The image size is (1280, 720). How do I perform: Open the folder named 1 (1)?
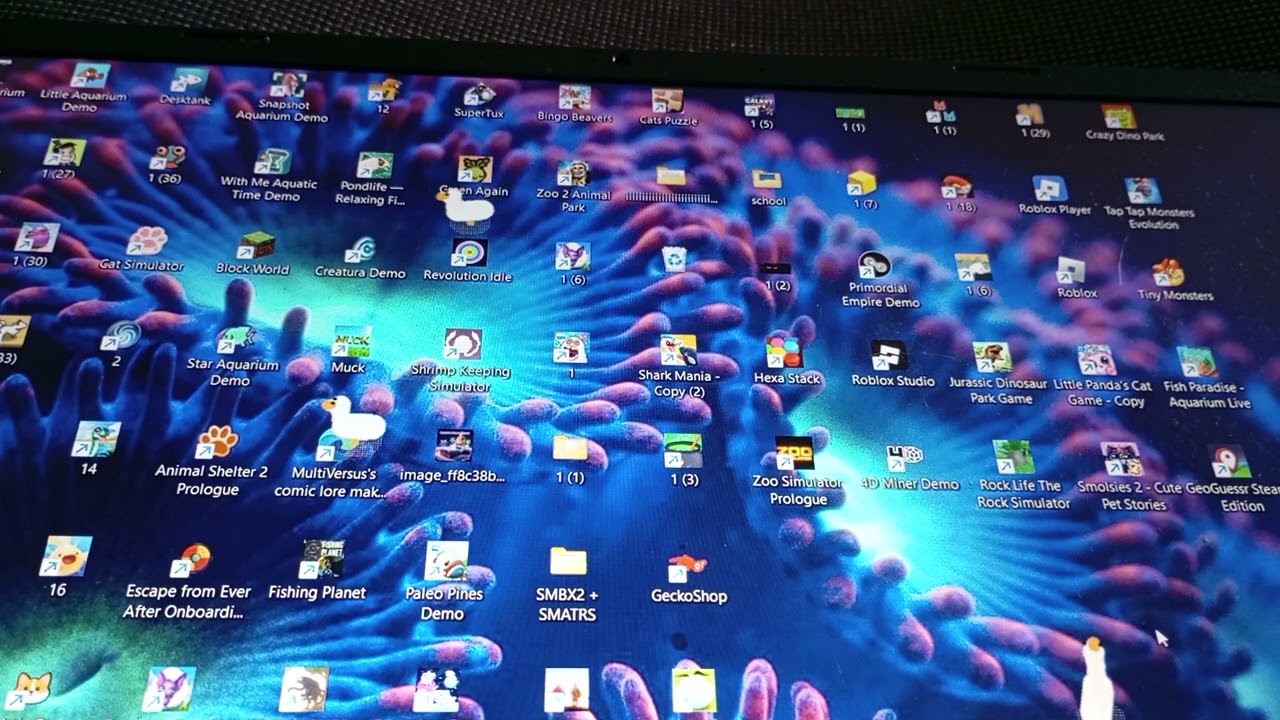(570, 448)
